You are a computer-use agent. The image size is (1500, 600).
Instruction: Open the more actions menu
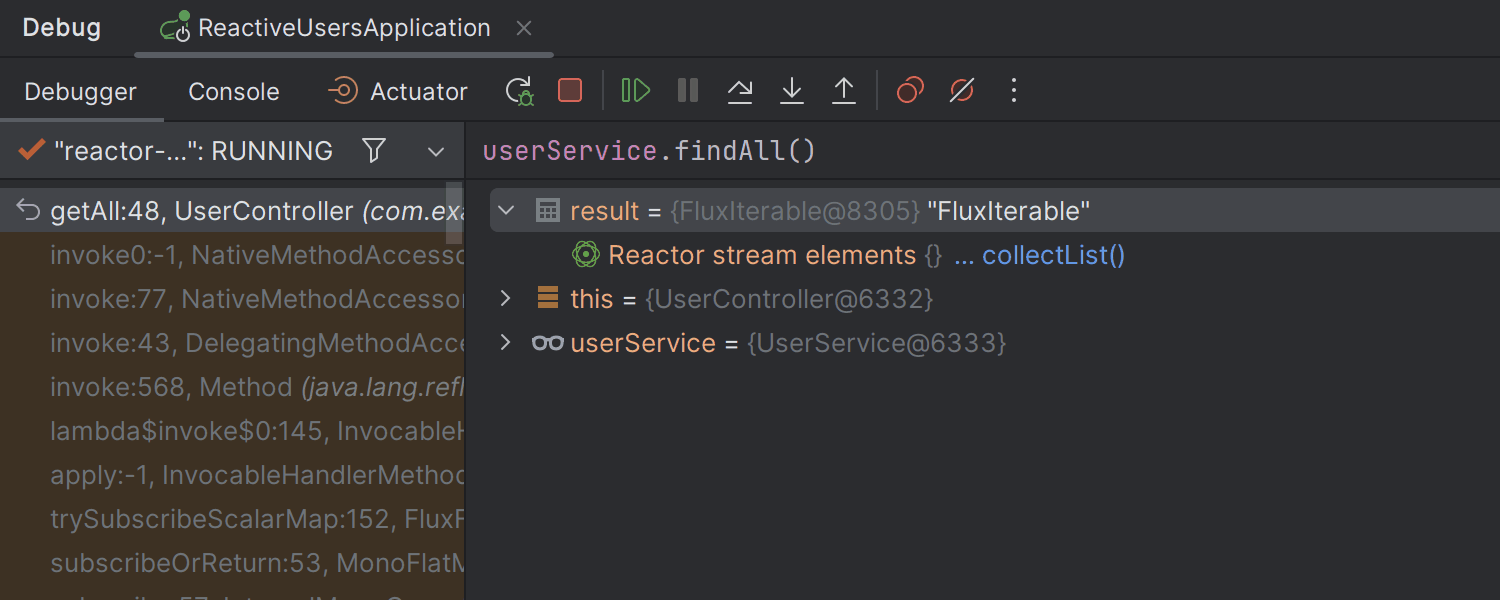point(1014,91)
